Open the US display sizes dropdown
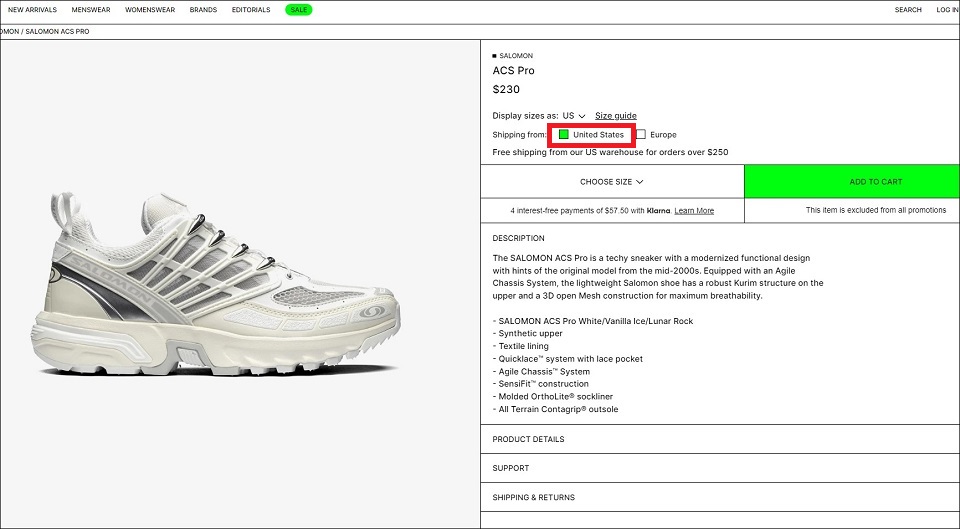The image size is (960, 529). pos(574,116)
